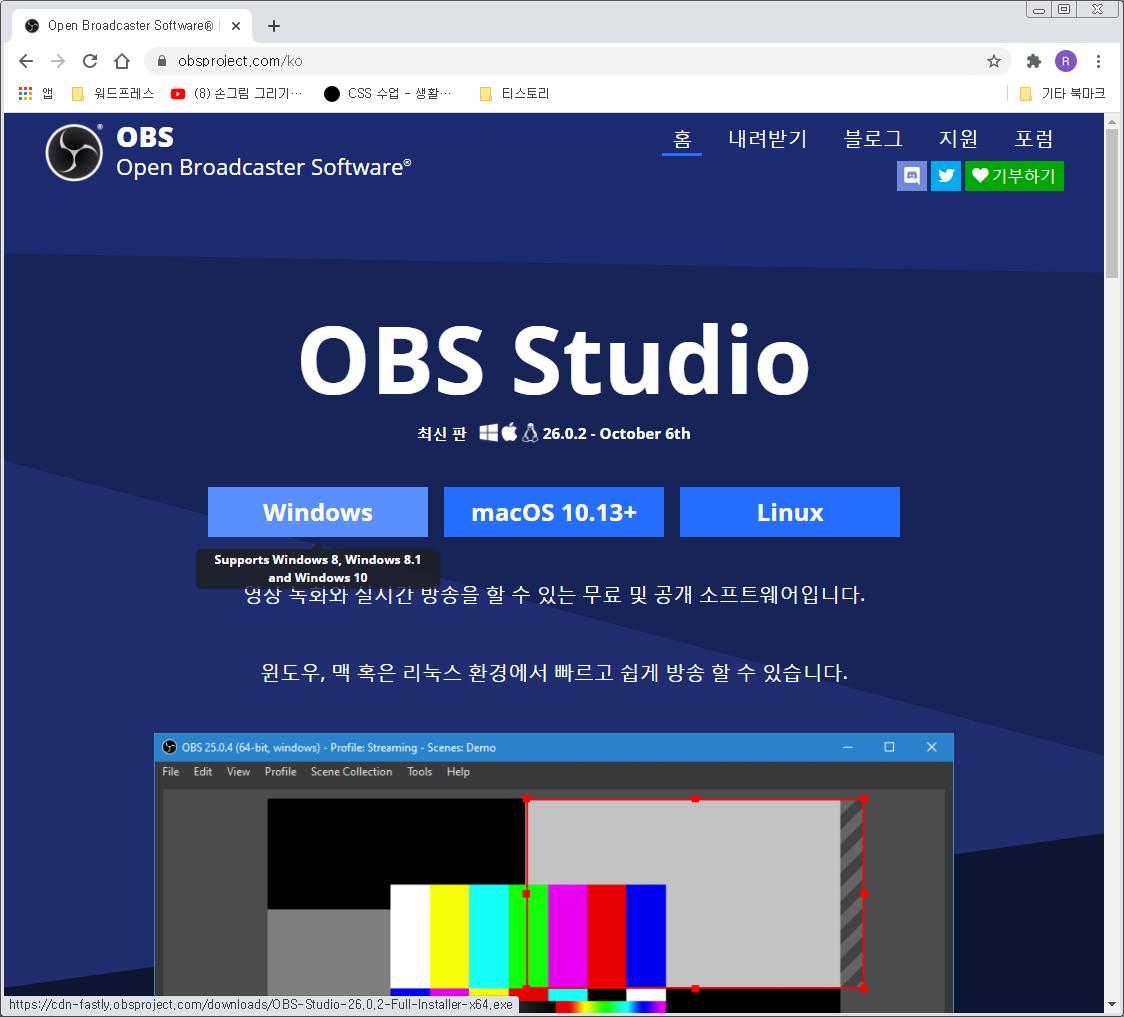This screenshot has width=1124, height=1017.
Task: Click the page vertical scrollbar thumb
Action: click(1112, 202)
